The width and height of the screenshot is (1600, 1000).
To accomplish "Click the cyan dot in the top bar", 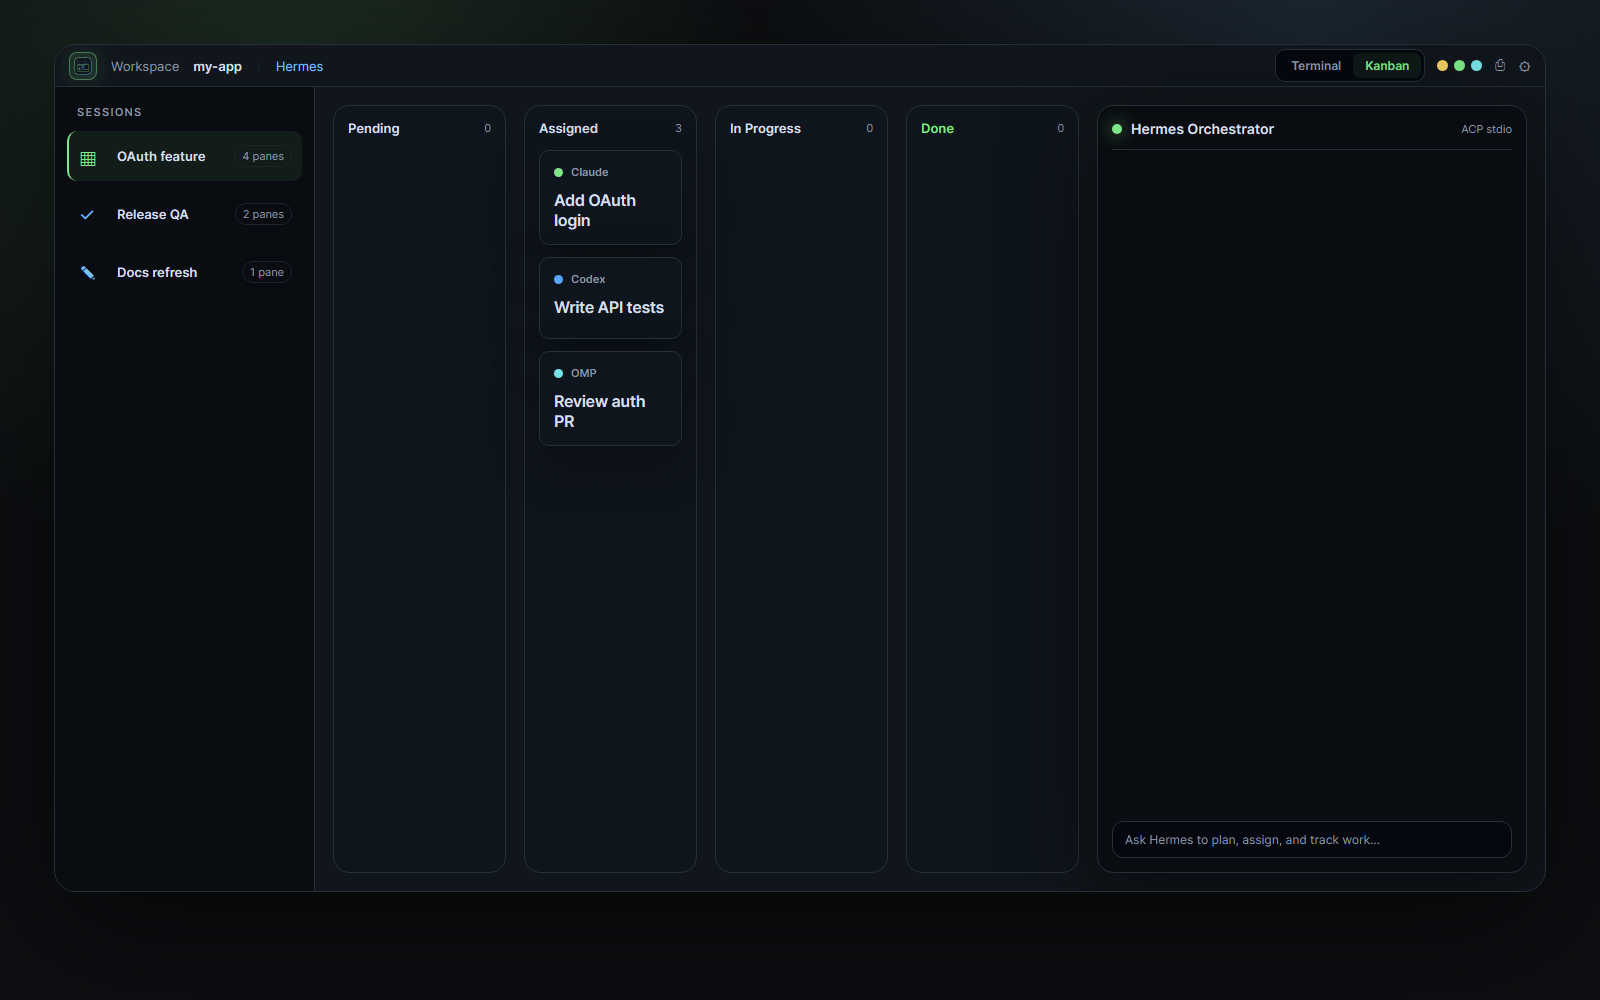I will click(1476, 66).
